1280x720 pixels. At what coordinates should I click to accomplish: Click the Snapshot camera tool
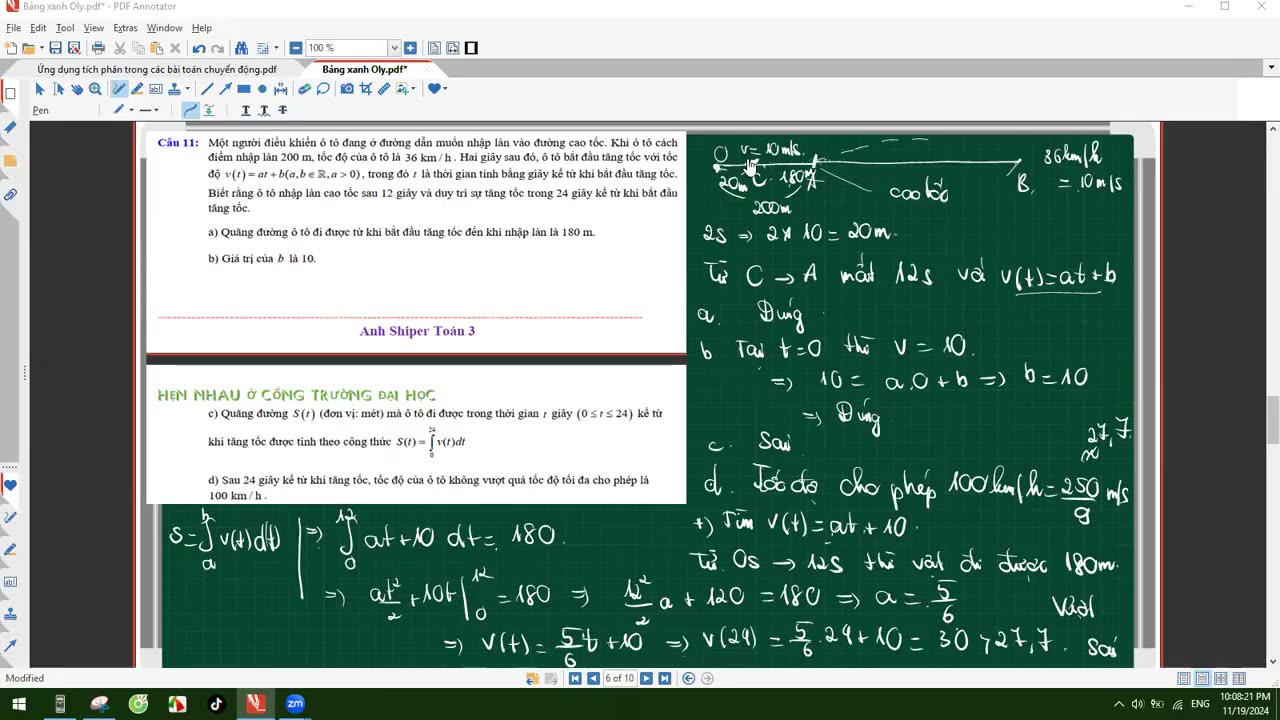[347, 89]
